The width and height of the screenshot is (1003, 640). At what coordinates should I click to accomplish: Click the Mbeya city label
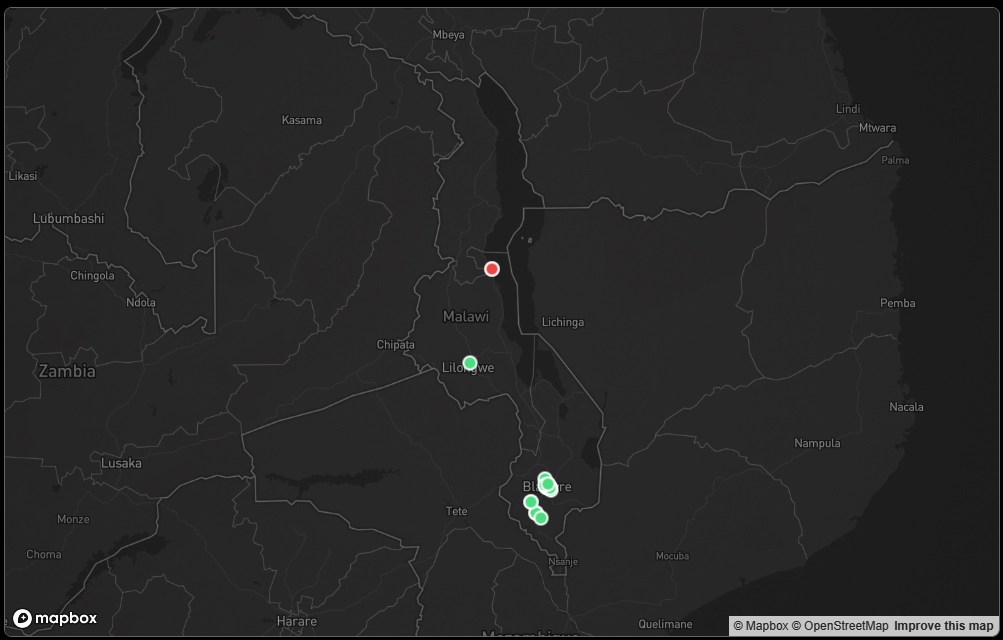tap(448, 33)
